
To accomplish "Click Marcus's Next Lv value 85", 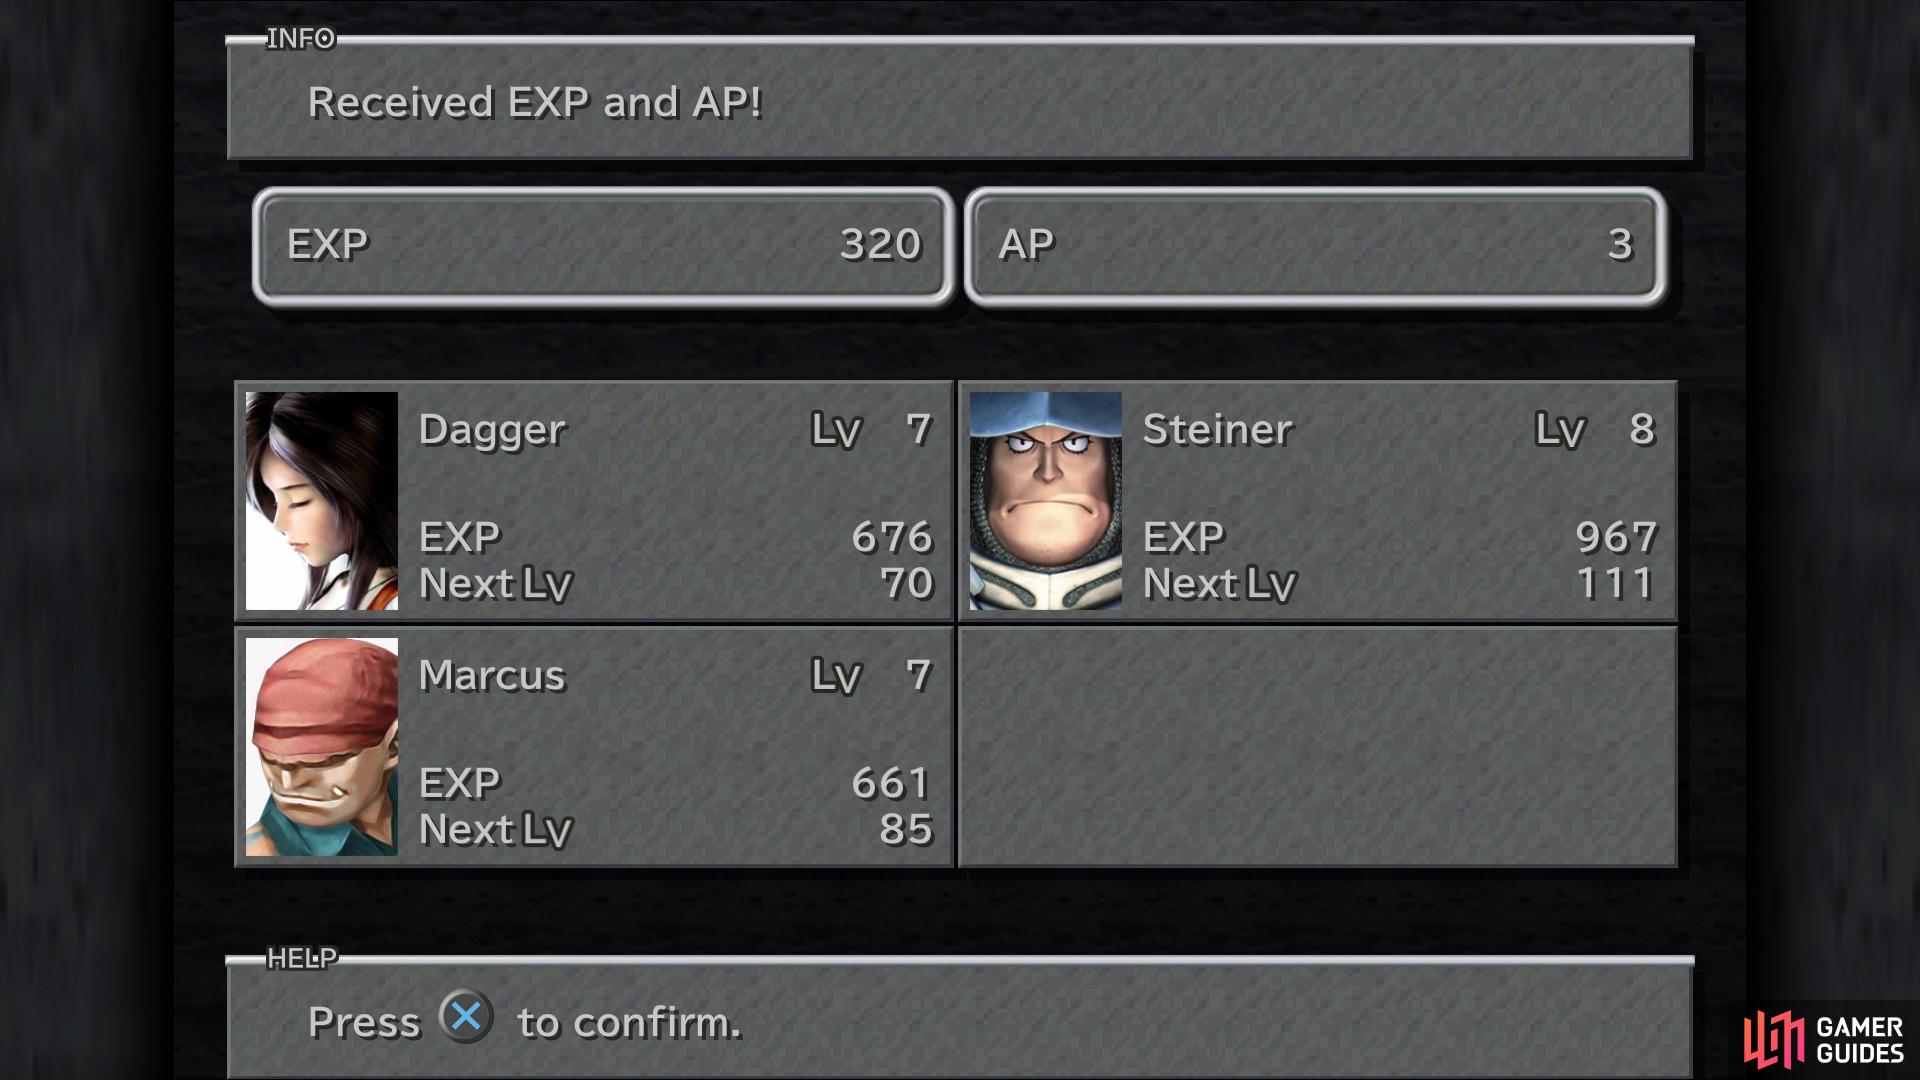I will pos(906,830).
